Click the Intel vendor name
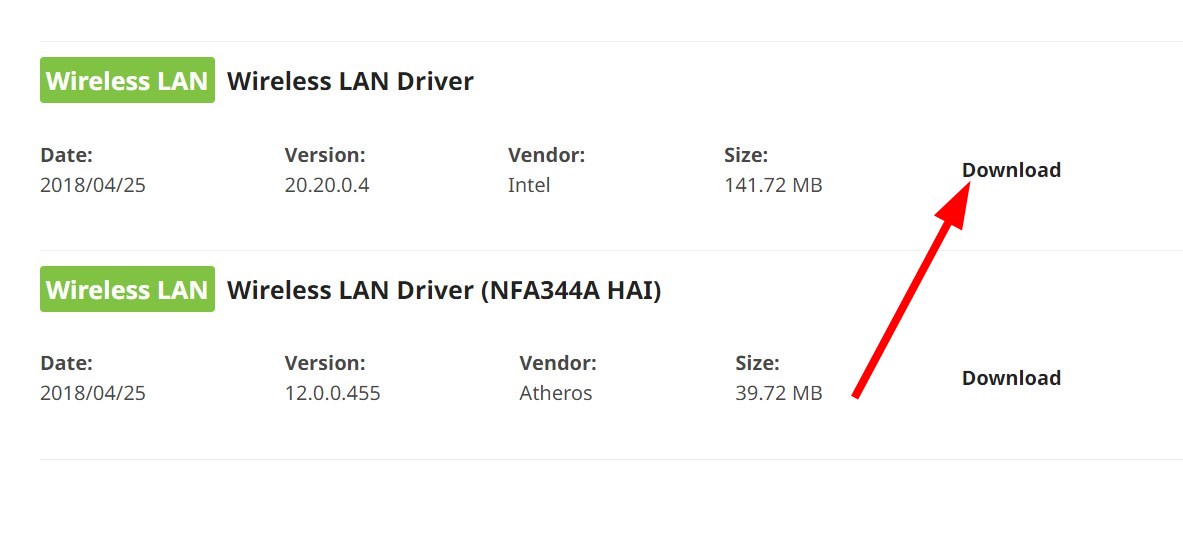Image resolution: width=1183 pixels, height=551 pixels. pos(529,185)
